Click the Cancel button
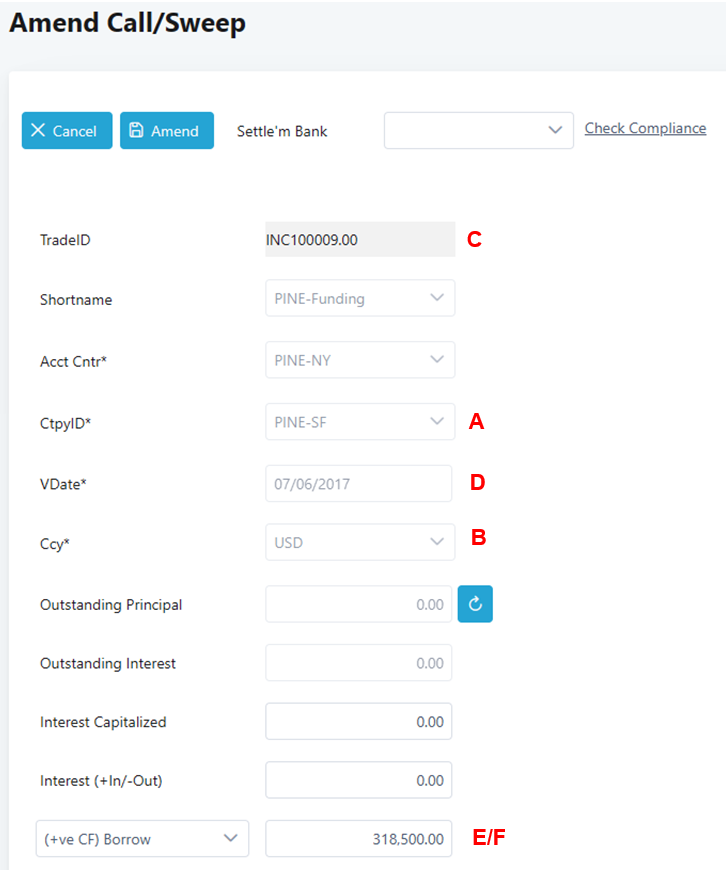Screen dimensions: 726x870 (67, 131)
